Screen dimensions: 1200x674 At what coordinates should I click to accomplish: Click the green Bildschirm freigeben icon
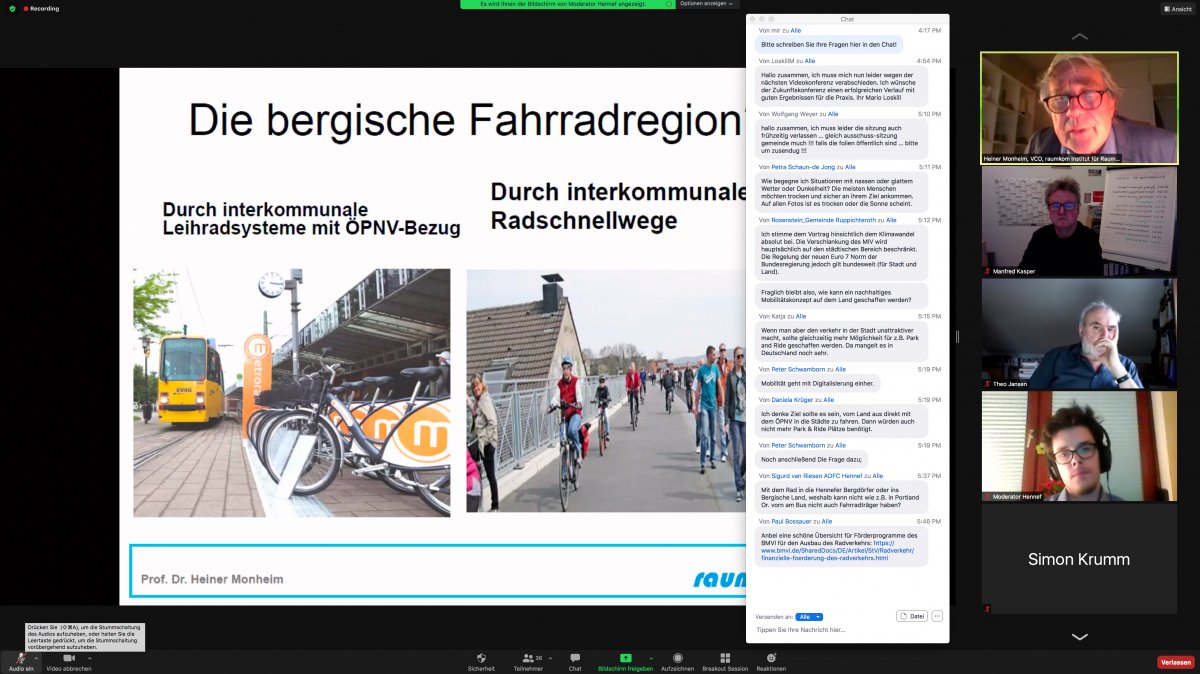pyautogui.click(x=625, y=658)
